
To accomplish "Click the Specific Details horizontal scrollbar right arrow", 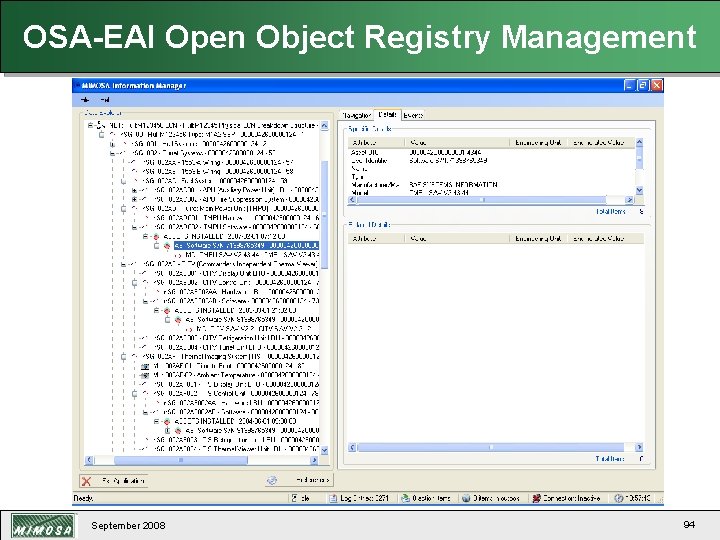I will tap(630, 200).
